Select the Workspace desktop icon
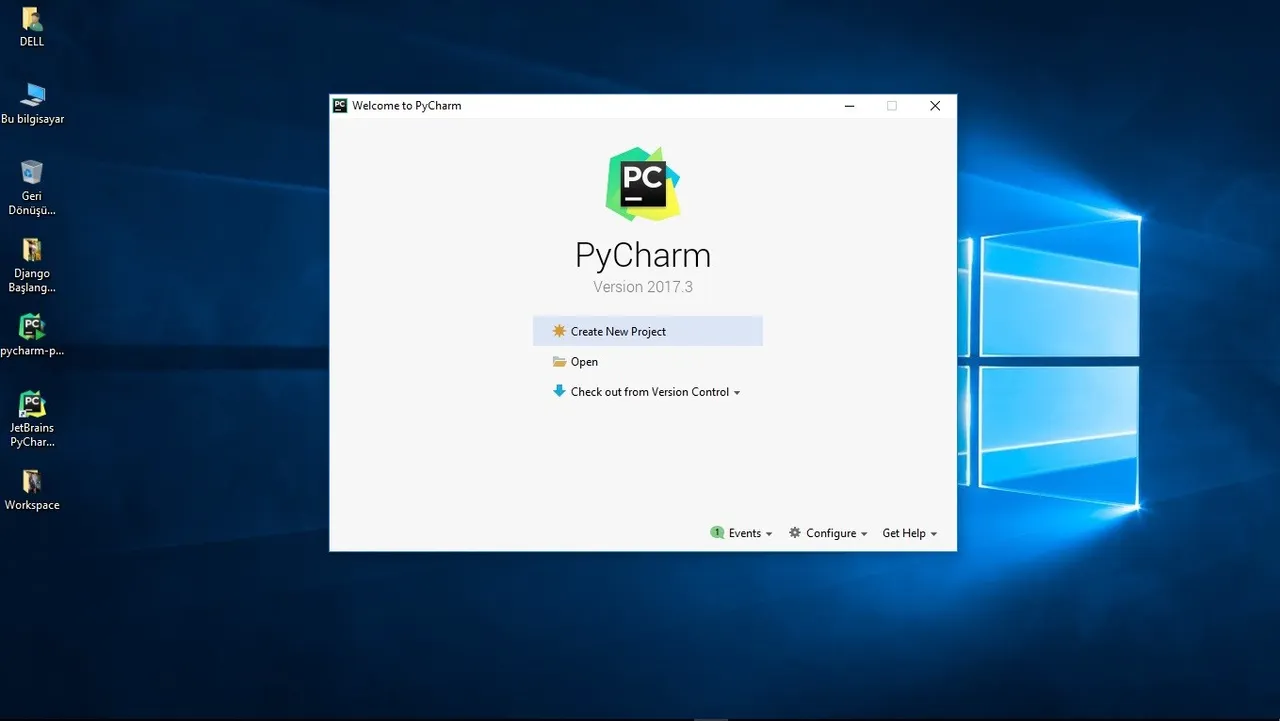The width and height of the screenshot is (1280, 721). click(x=32, y=490)
